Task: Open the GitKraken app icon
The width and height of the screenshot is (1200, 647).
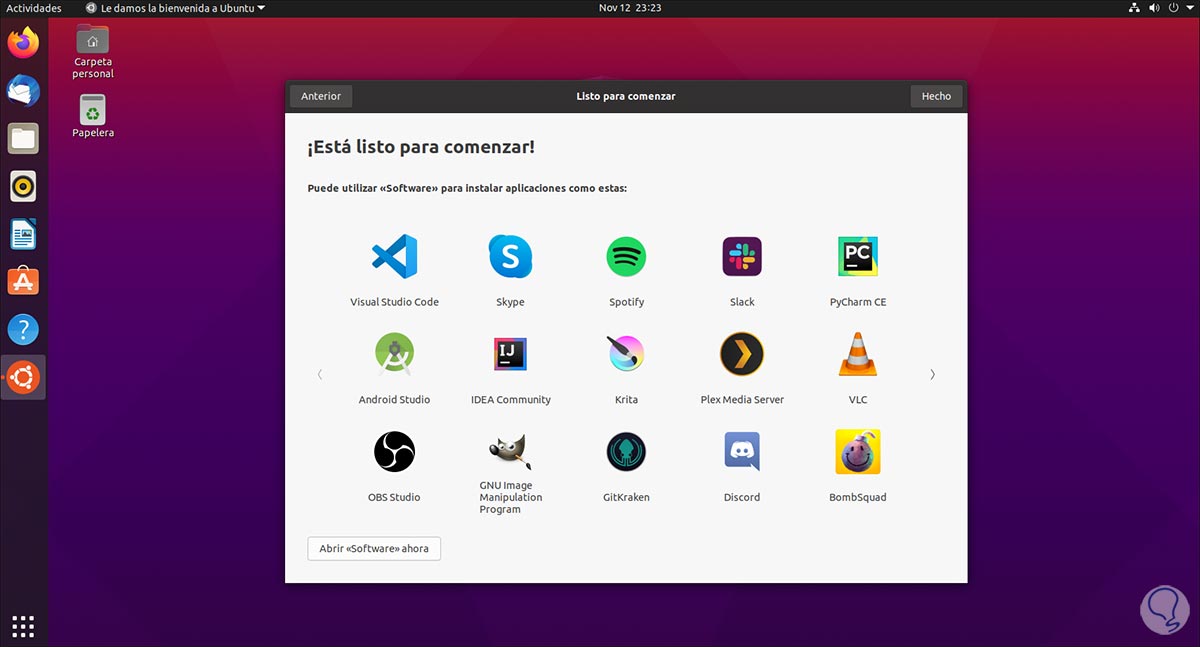Action: pyautogui.click(x=626, y=452)
